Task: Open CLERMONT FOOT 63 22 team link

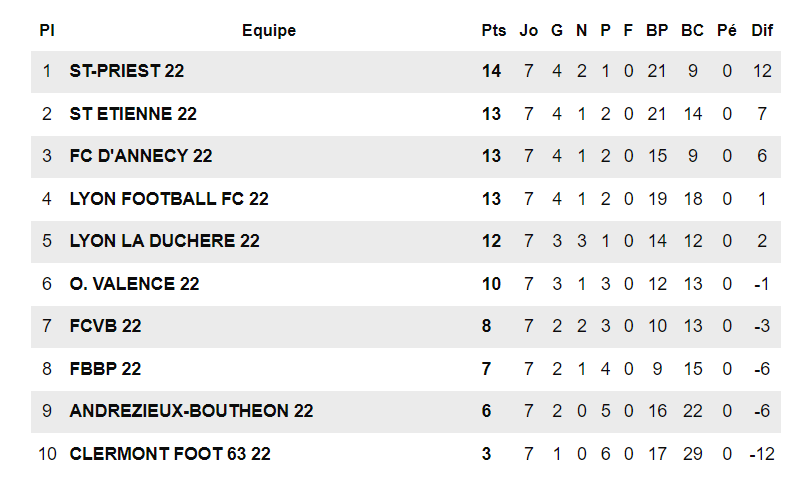Action: point(170,454)
